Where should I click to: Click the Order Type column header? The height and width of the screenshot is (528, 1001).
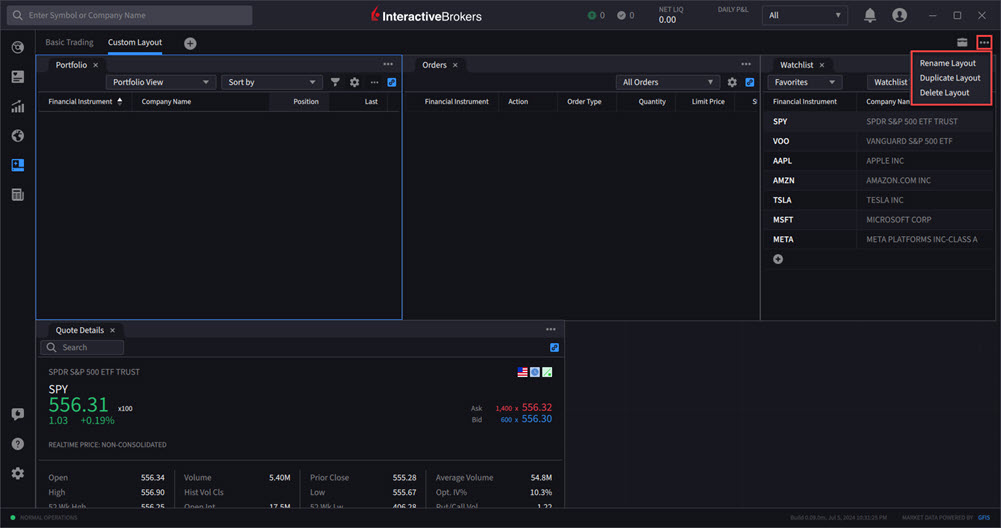coord(584,102)
